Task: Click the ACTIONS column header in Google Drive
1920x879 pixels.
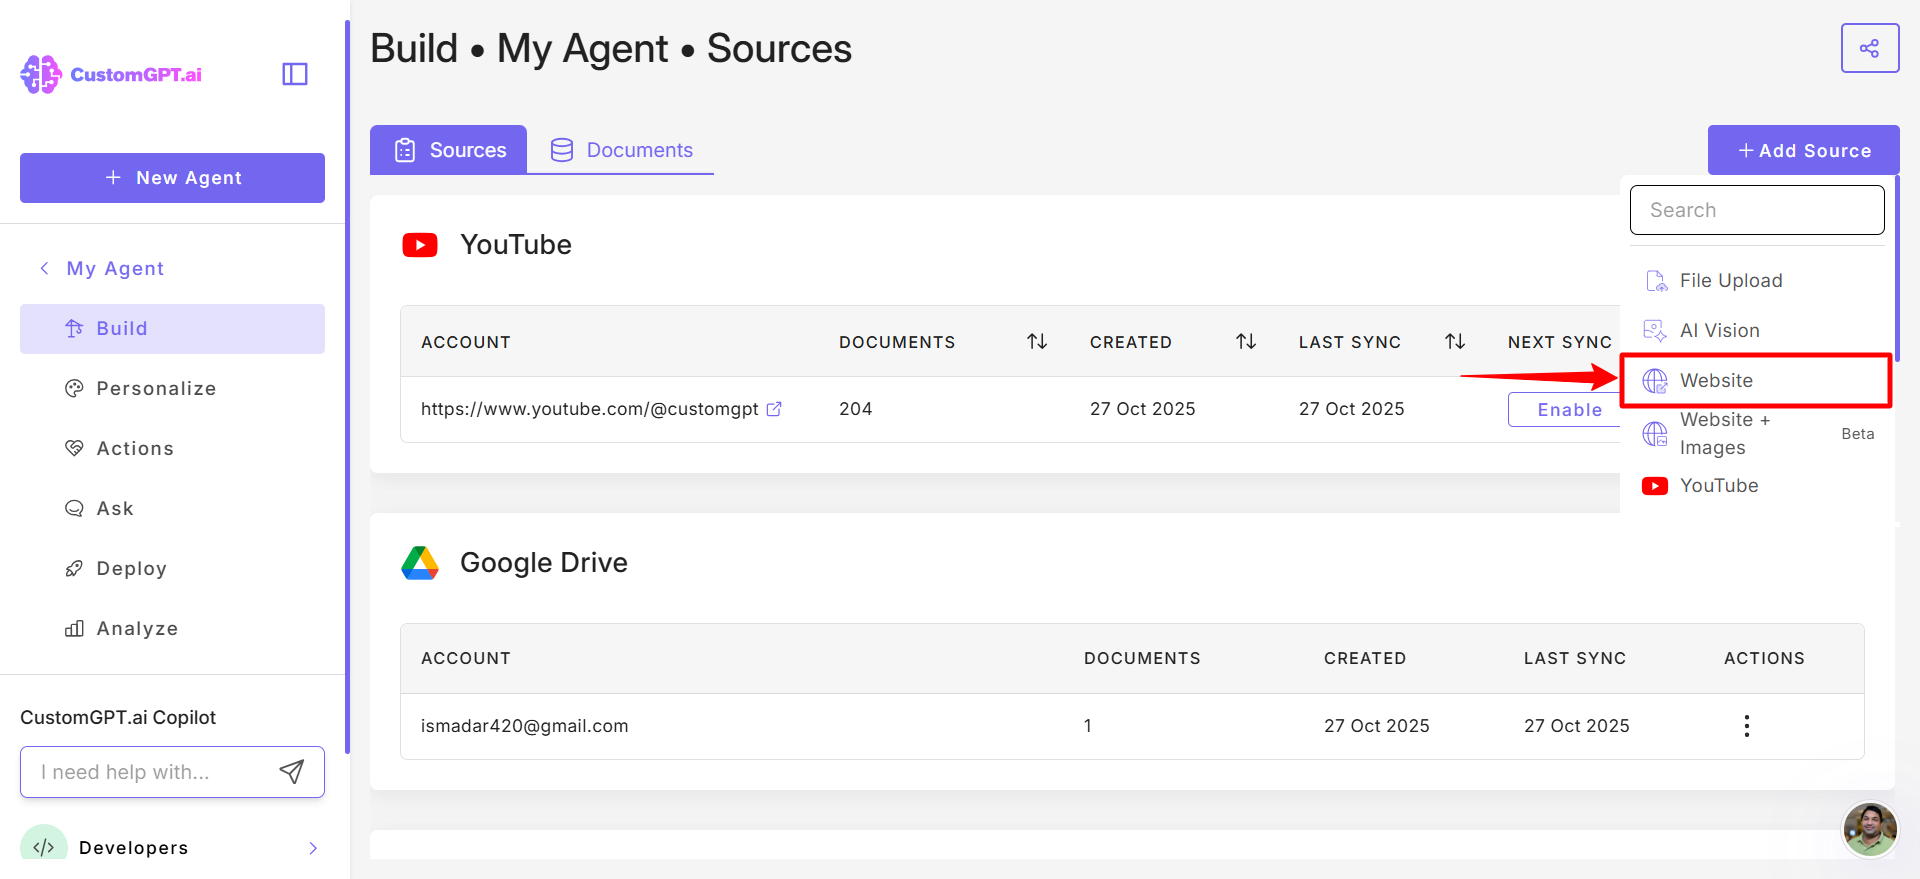Action: [1764, 658]
